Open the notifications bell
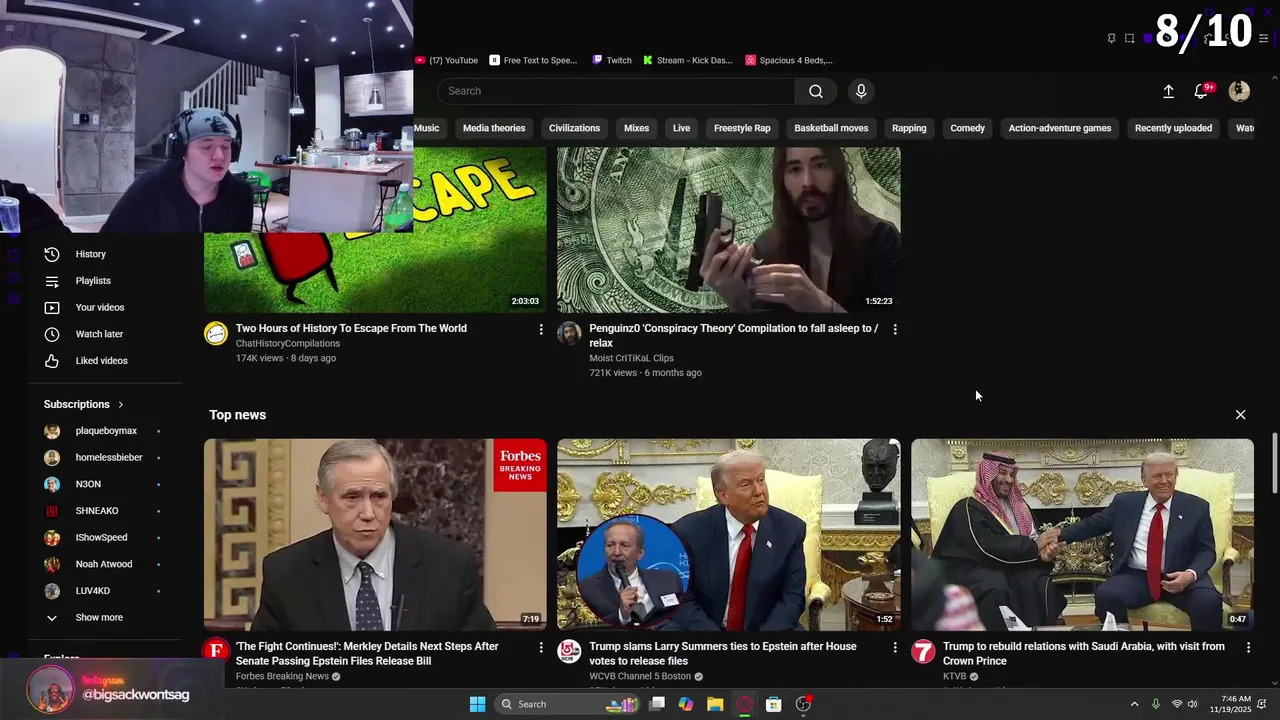The height and width of the screenshot is (720, 1280). pos(1201,91)
